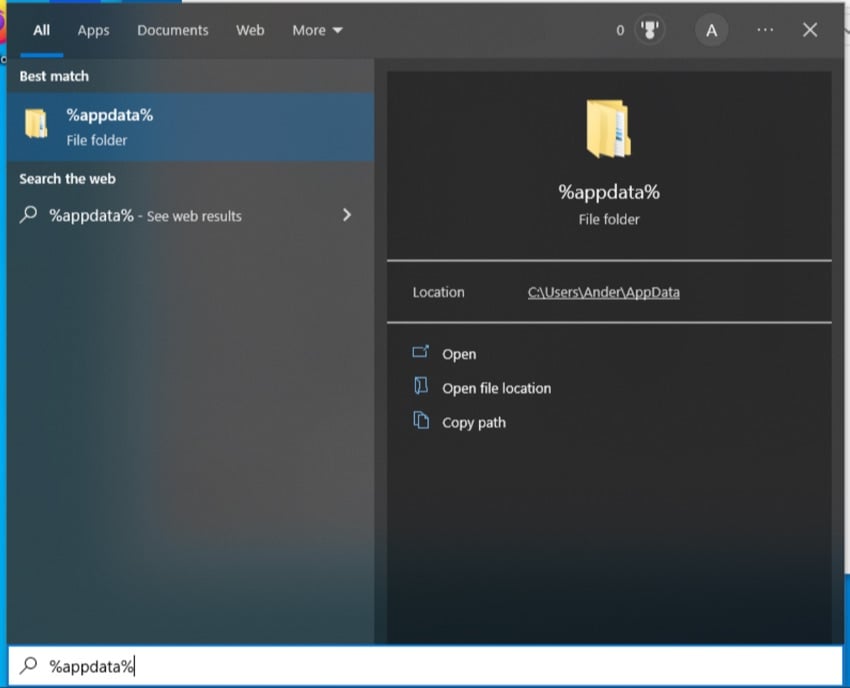Click the large folder preview icon
This screenshot has height=688, width=850.
(x=608, y=128)
